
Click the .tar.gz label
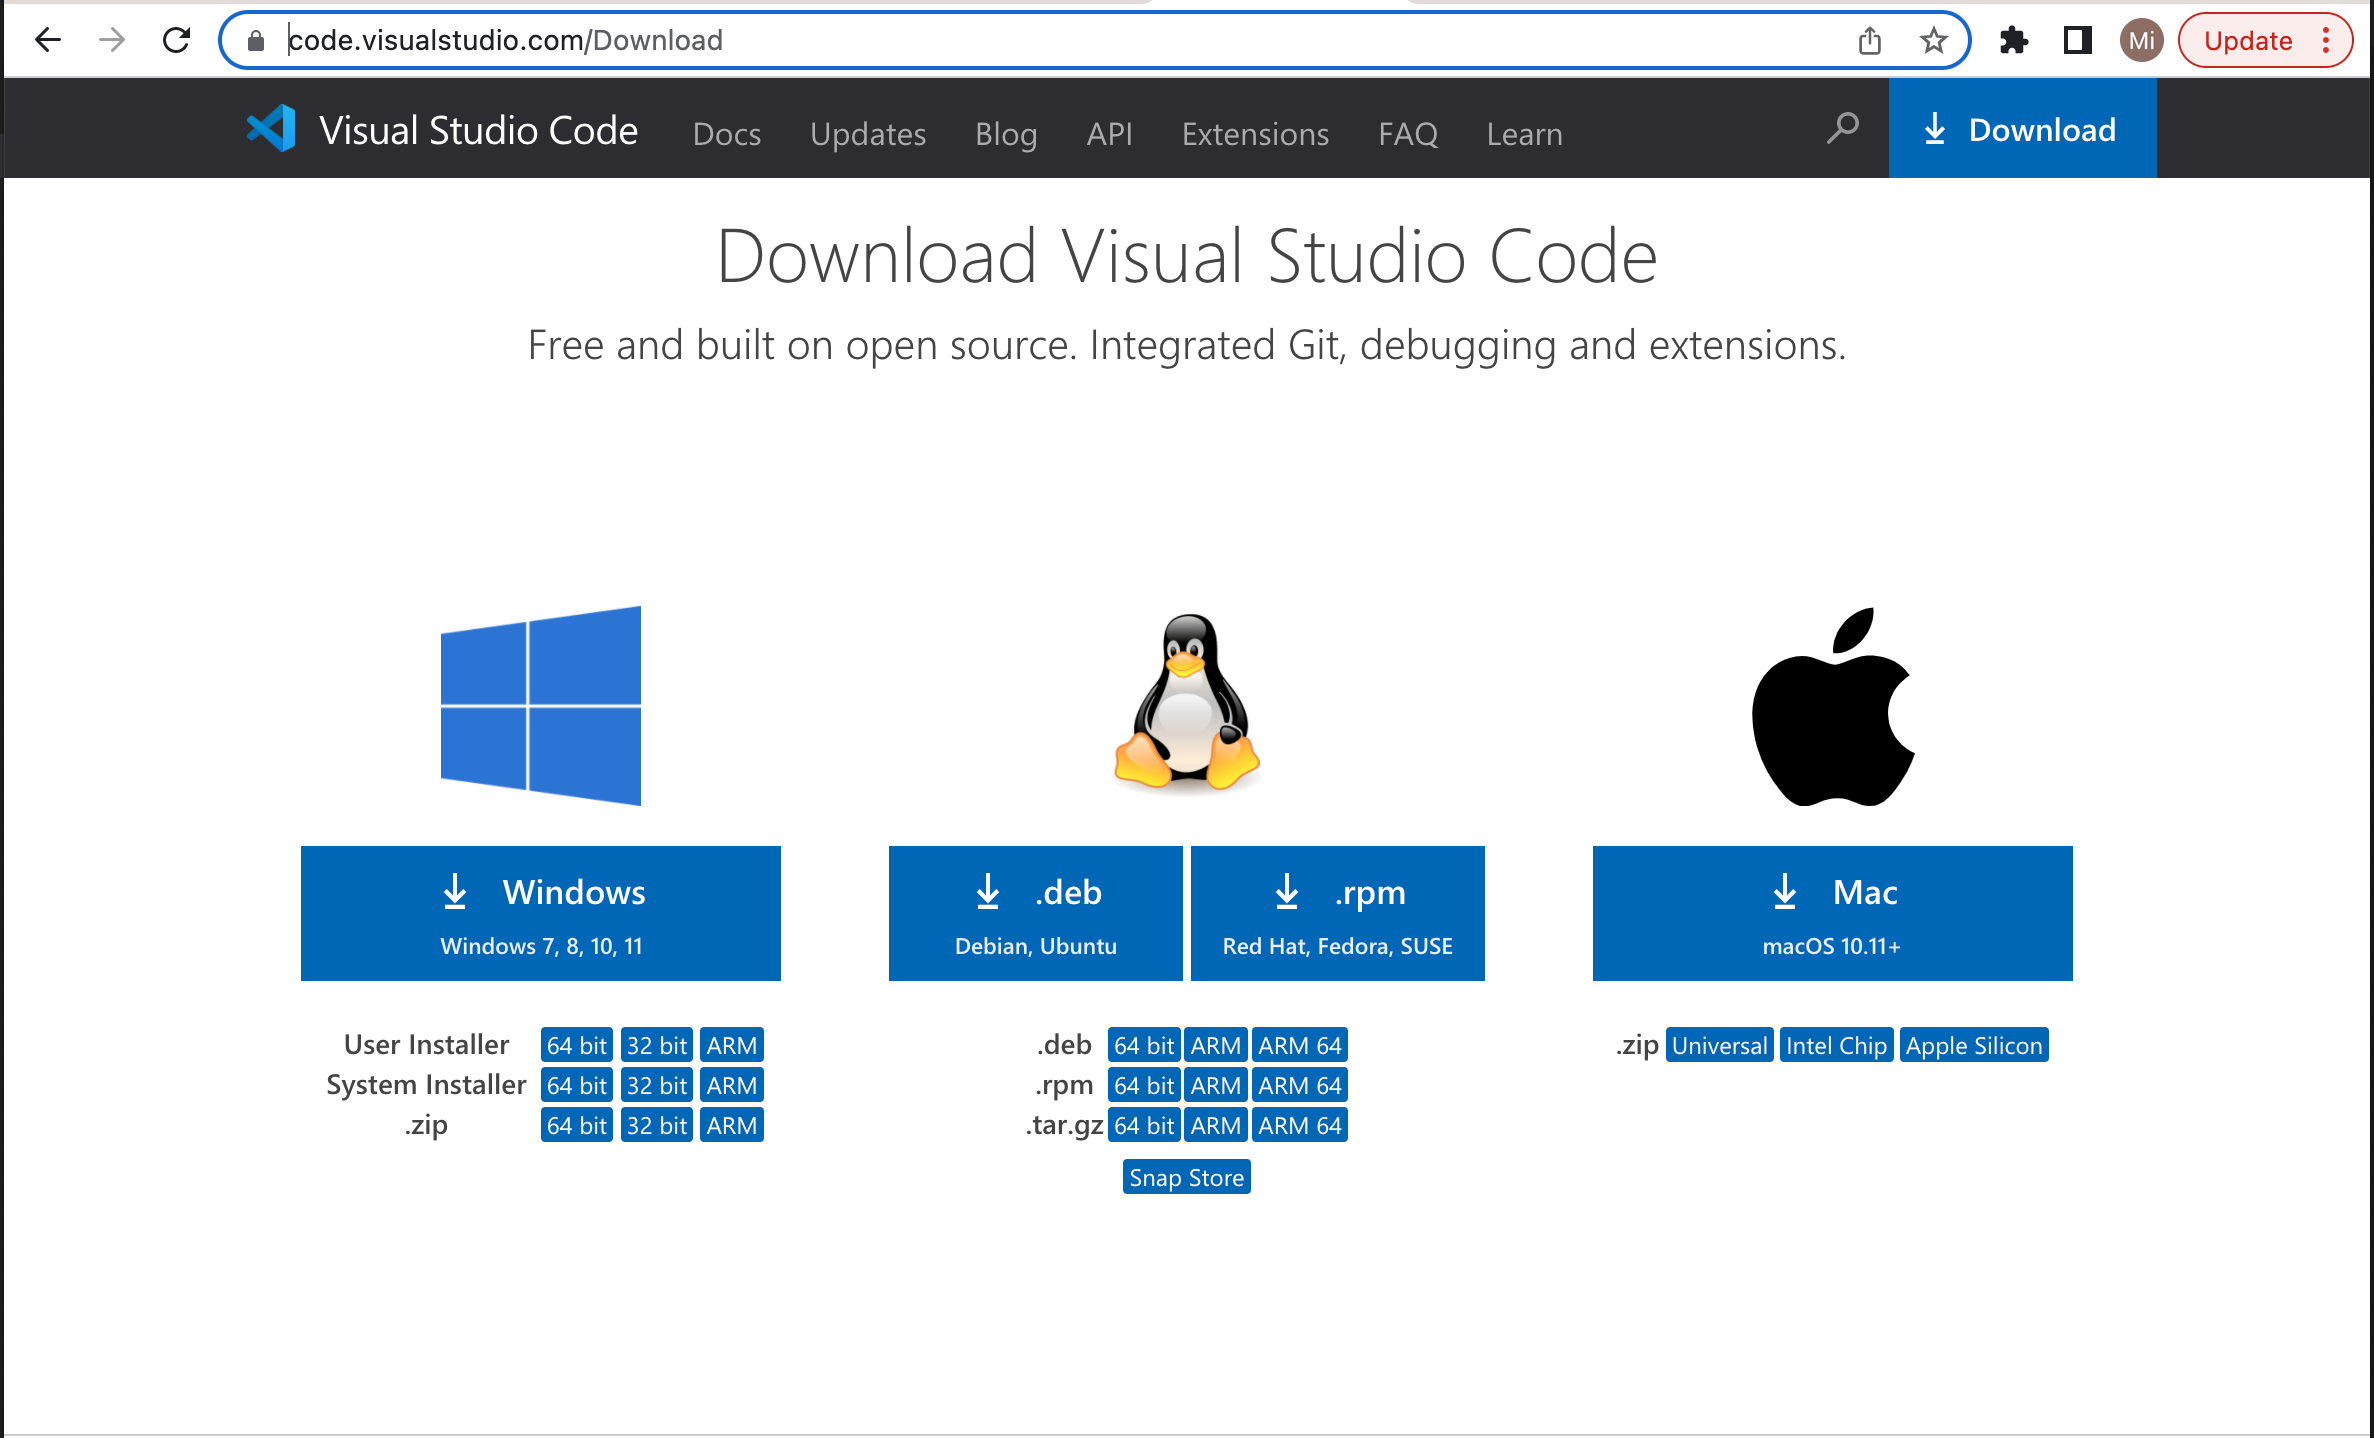1064,1126
